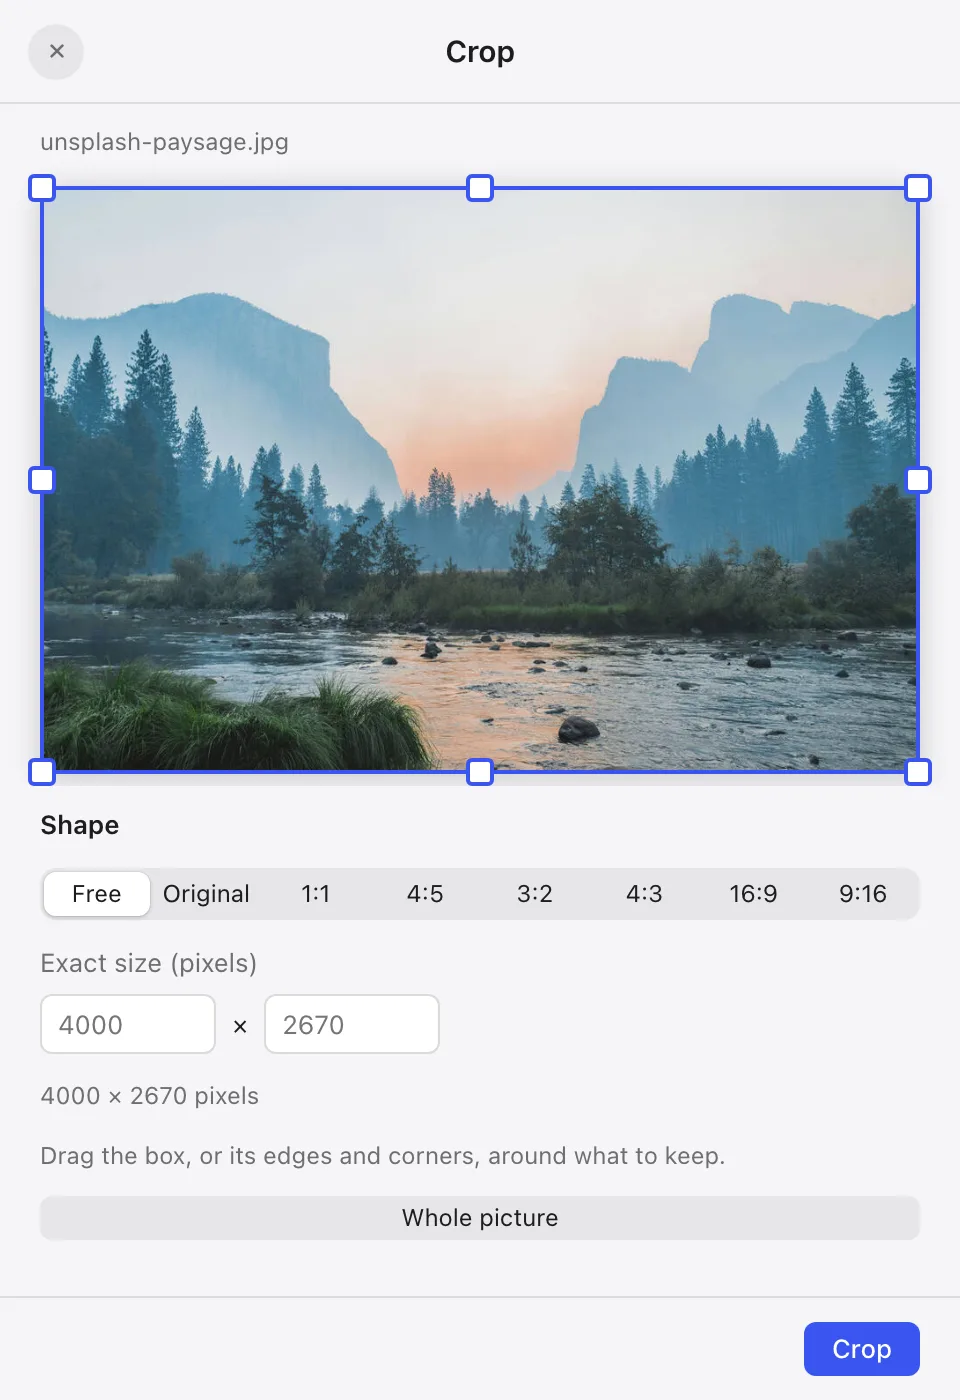960x1400 pixels.
Task: Select the Free shape option
Action: point(97,893)
